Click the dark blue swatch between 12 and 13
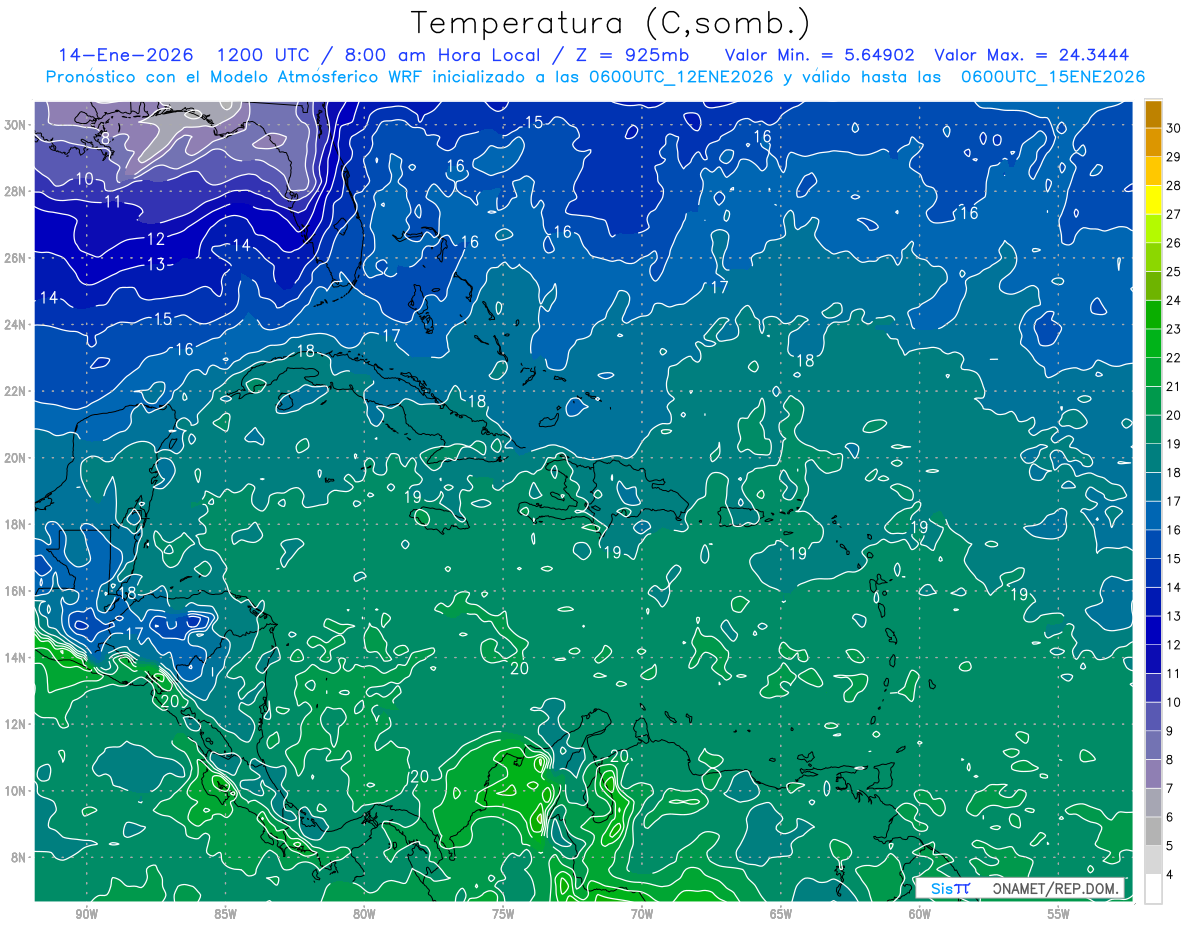This screenshot has height=927, width=1200. 1153,631
